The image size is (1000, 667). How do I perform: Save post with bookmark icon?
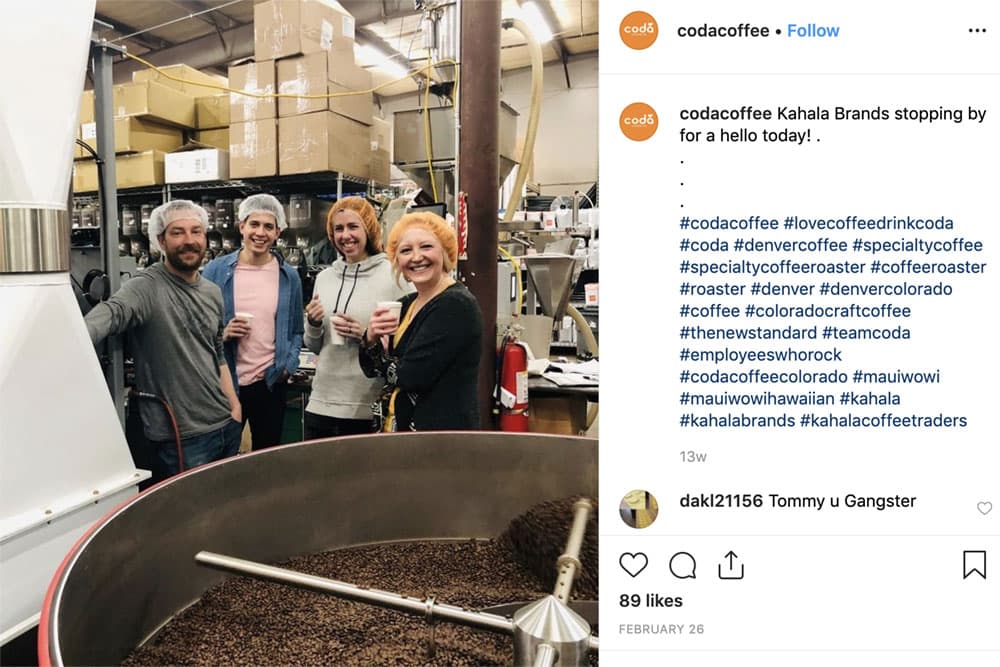pyautogui.click(x=974, y=565)
